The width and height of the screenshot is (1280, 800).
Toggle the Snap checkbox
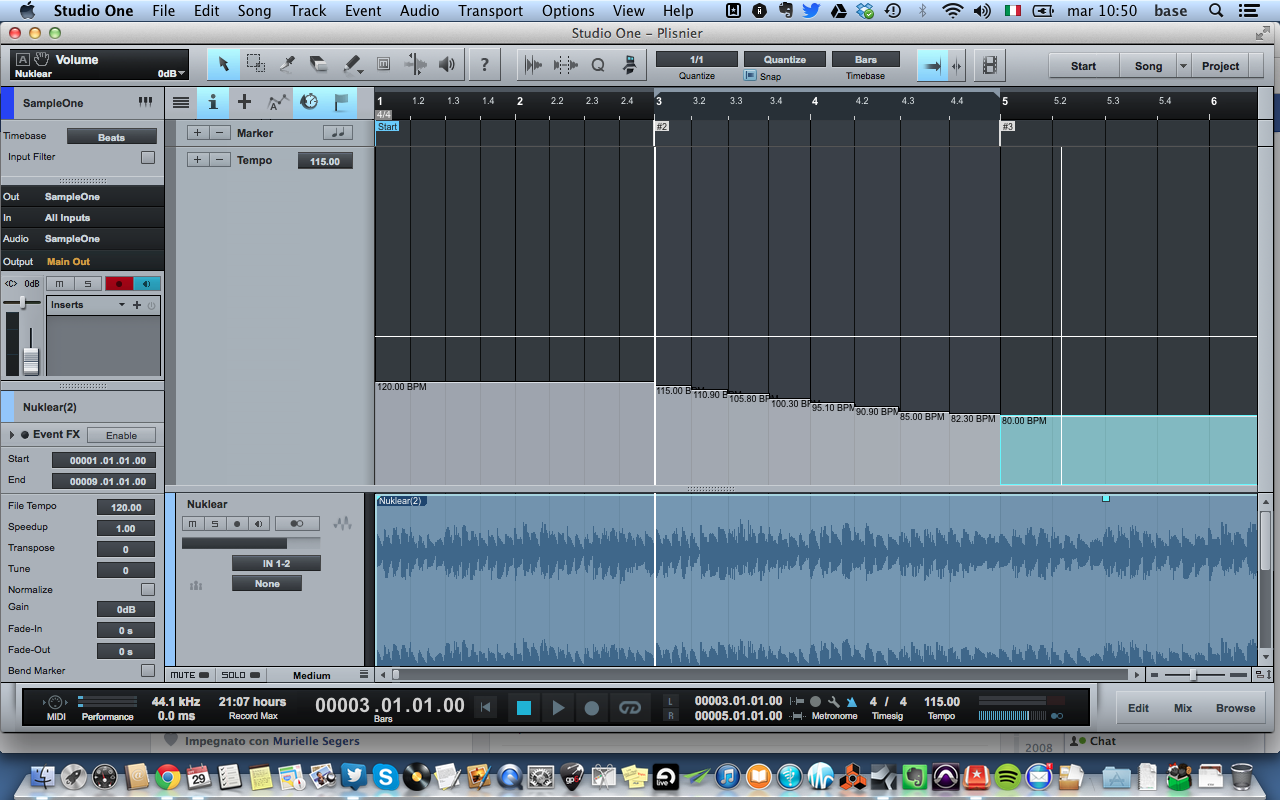coord(750,76)
